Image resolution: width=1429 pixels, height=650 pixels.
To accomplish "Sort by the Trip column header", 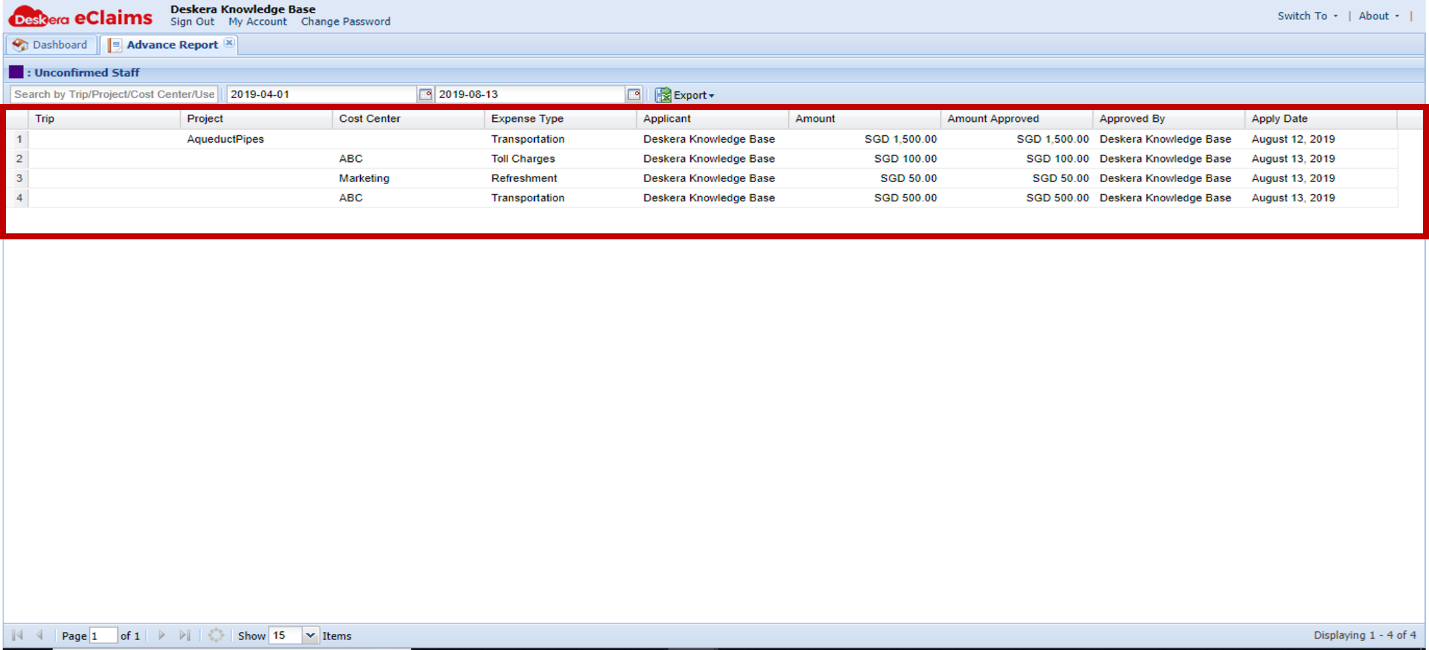I will (x=104, y=119).
